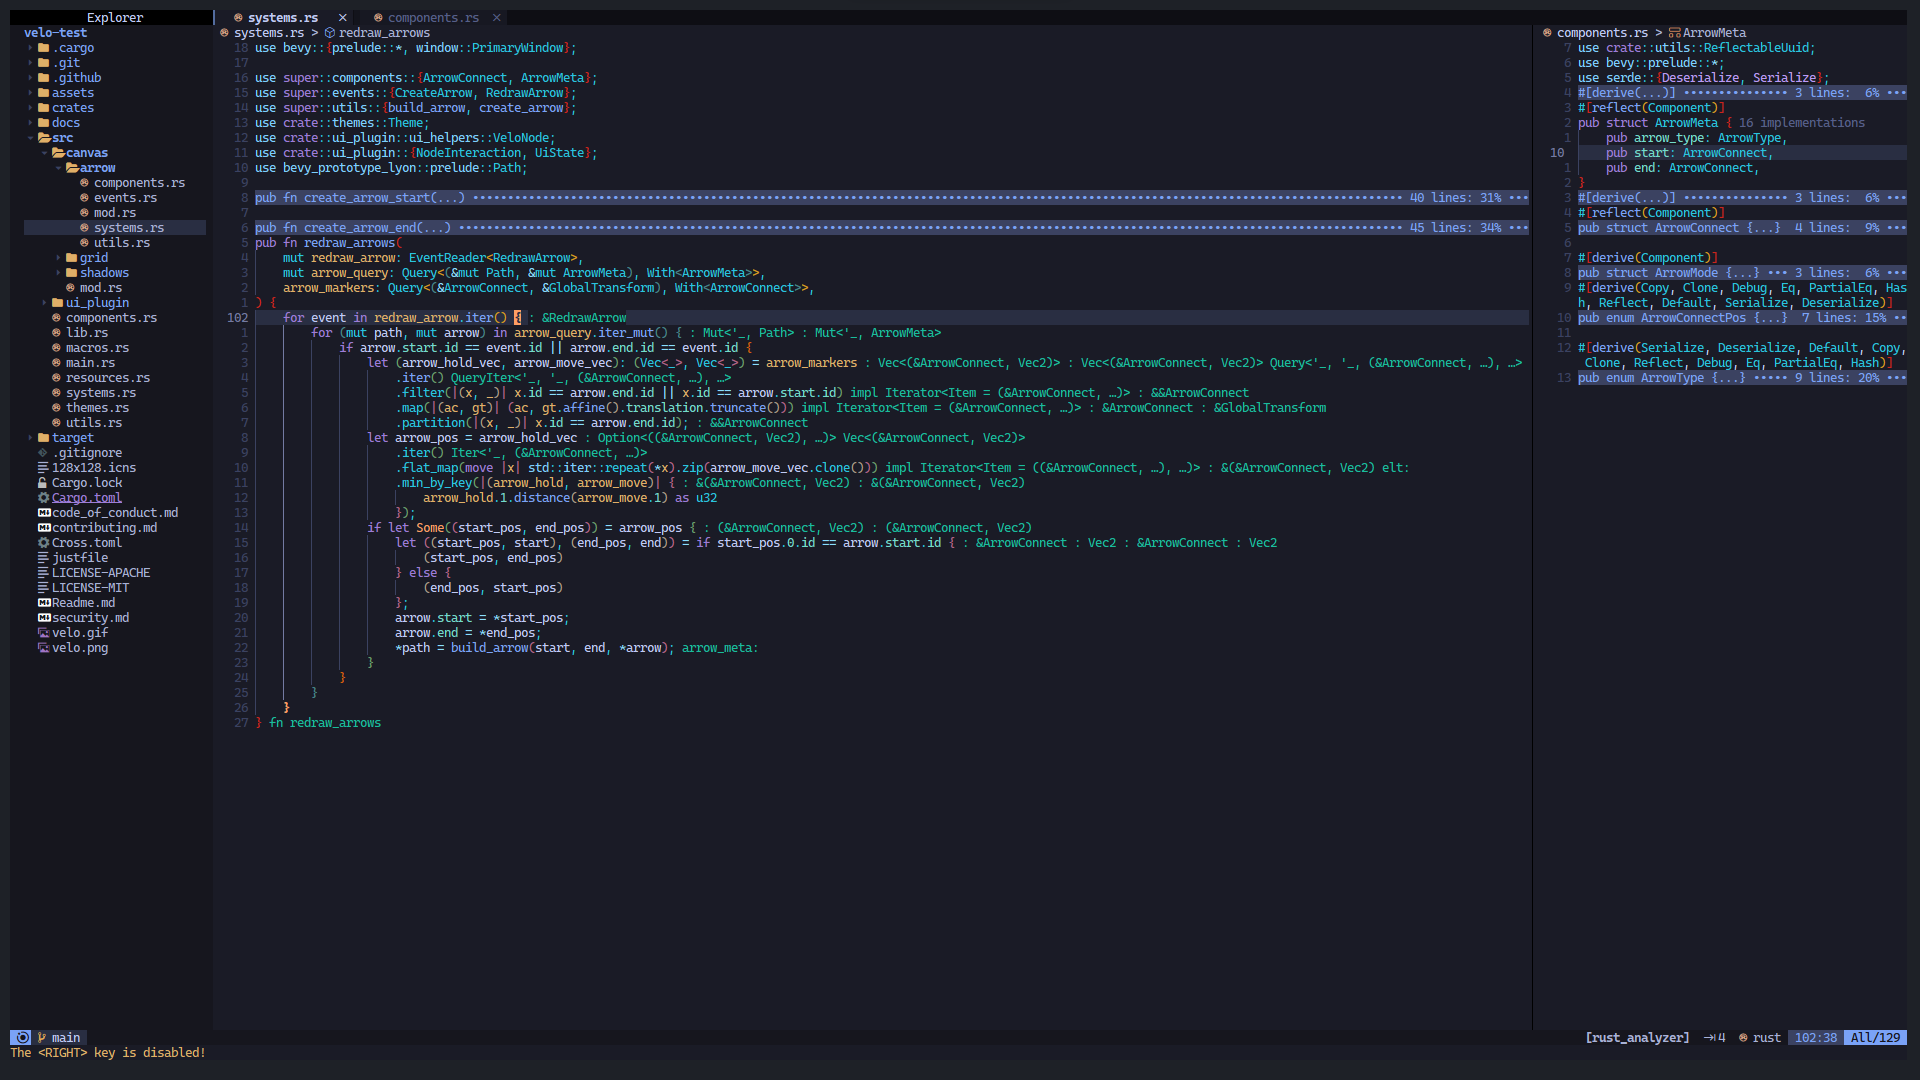Close the components.rs tab
Image resolution: width=1920 pixels, height=1080 pixels.
[x=497, y=17]
